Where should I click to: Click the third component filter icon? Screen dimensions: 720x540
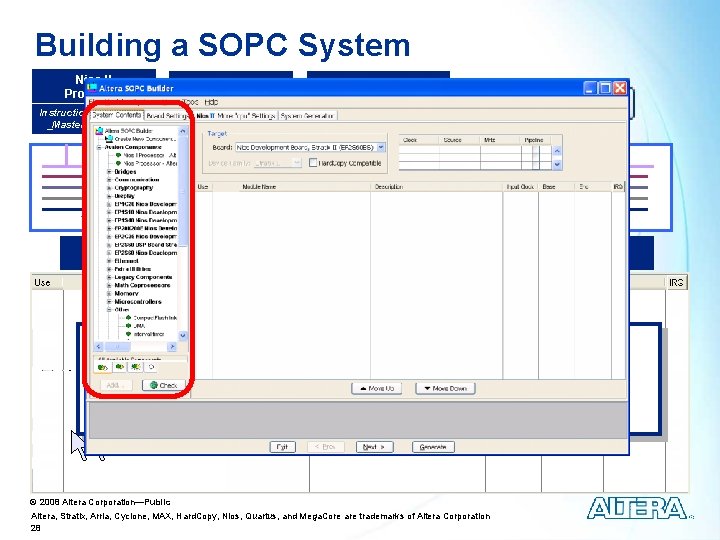[x=135, y=367]
